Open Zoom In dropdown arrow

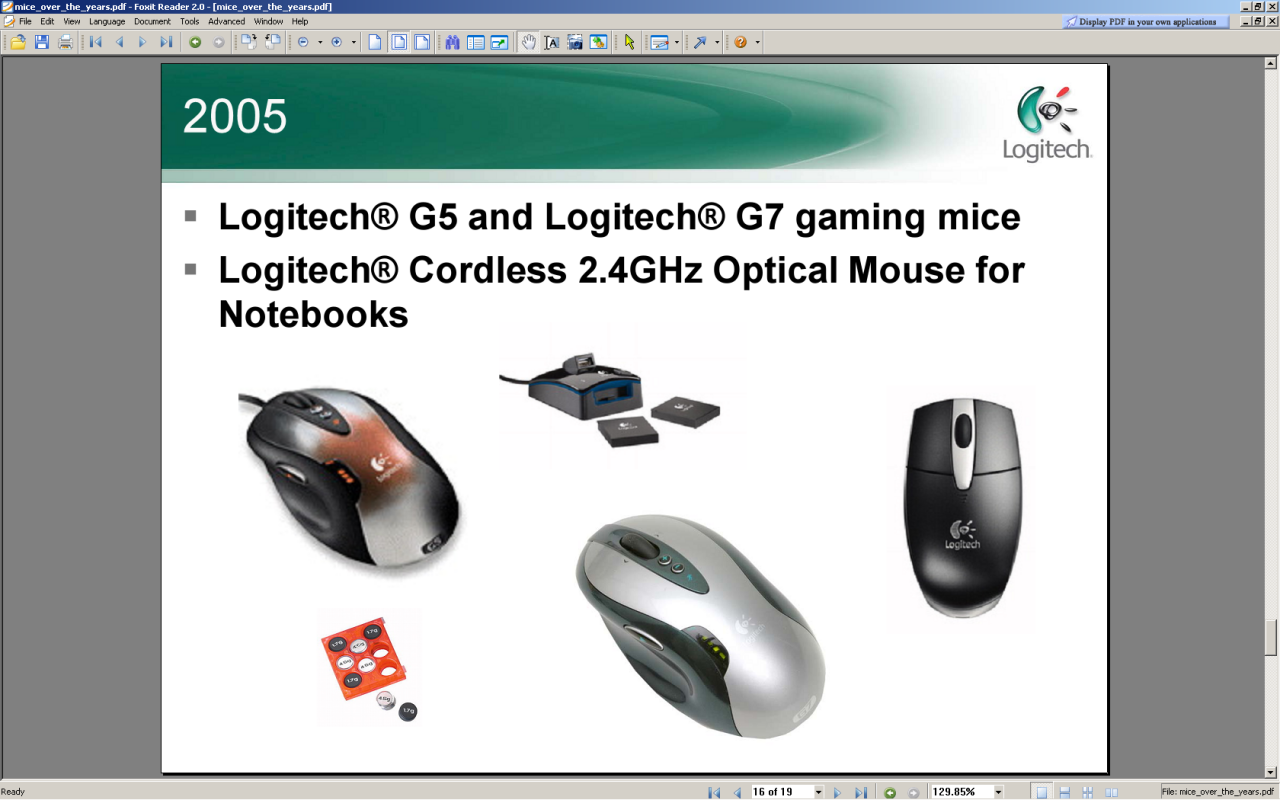point(354,42)
